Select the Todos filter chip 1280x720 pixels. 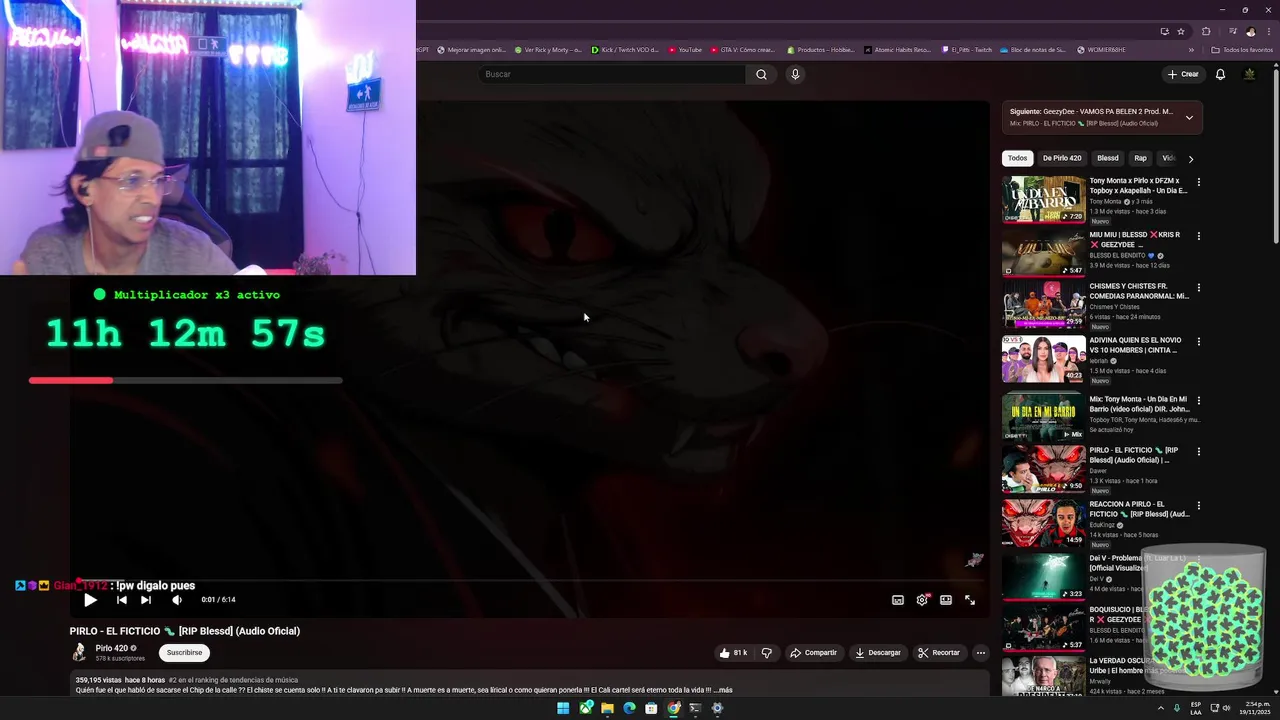[1017, 158]
